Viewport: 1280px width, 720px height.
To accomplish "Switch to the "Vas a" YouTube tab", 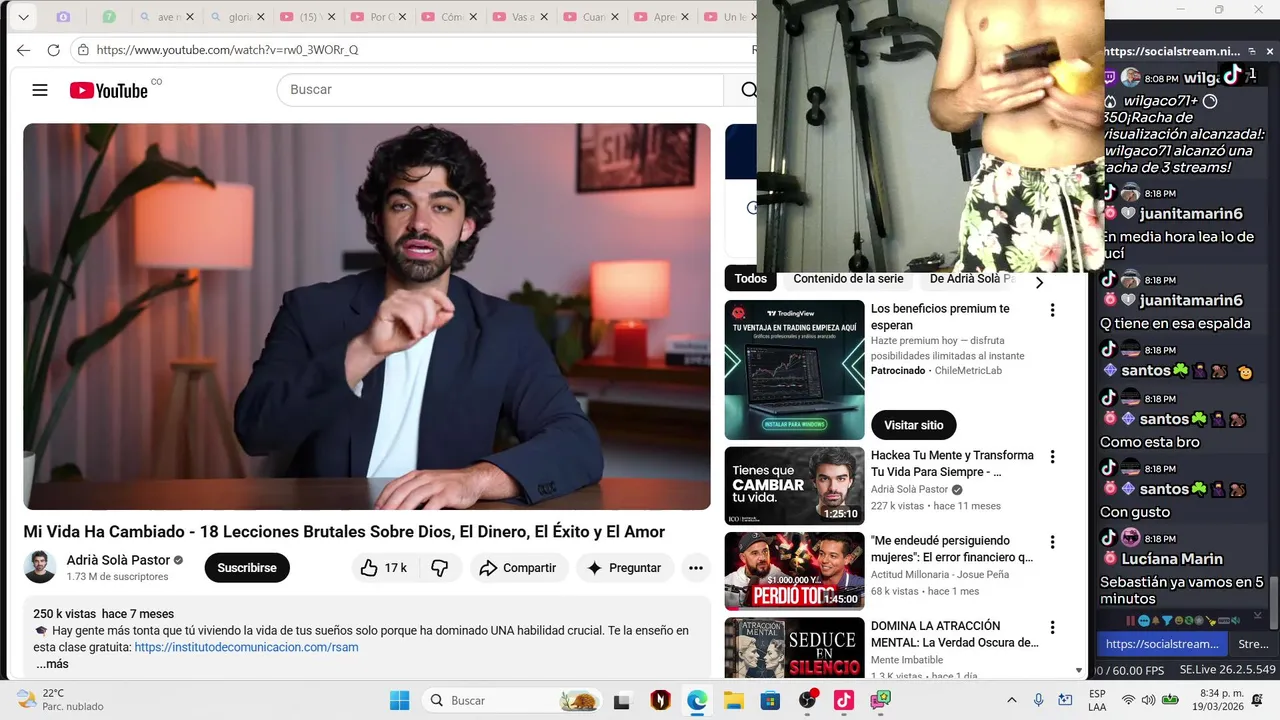I will click(522, 17).
